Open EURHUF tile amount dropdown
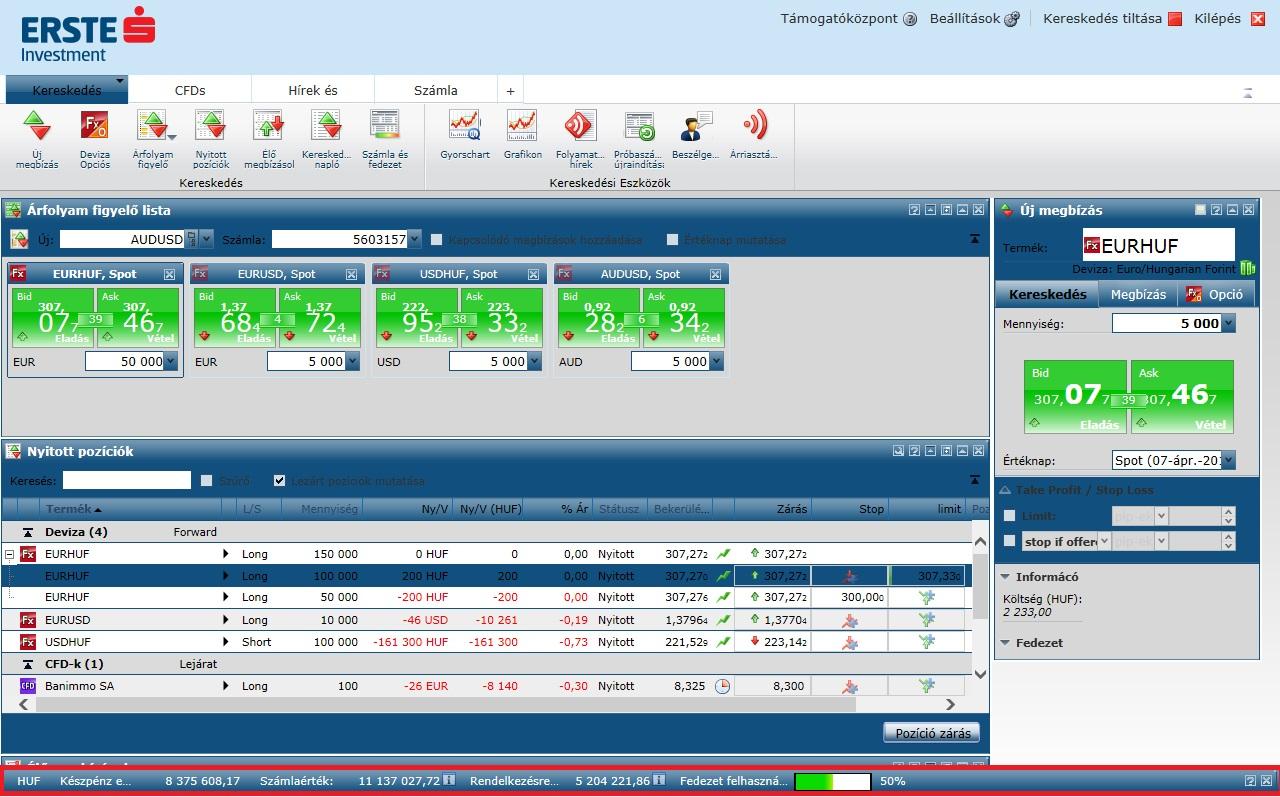This screenshot has height=797, width=1280. coord(170,362)
